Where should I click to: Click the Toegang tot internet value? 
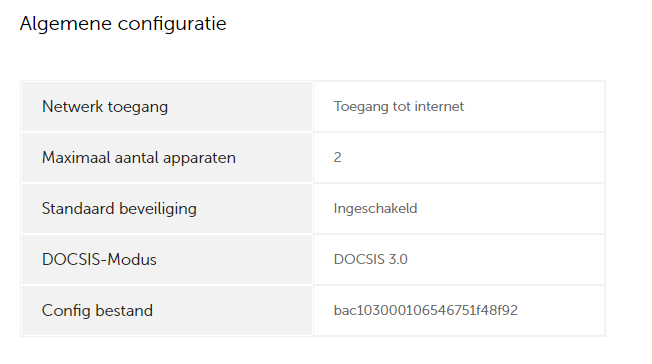tap(398, 106)
